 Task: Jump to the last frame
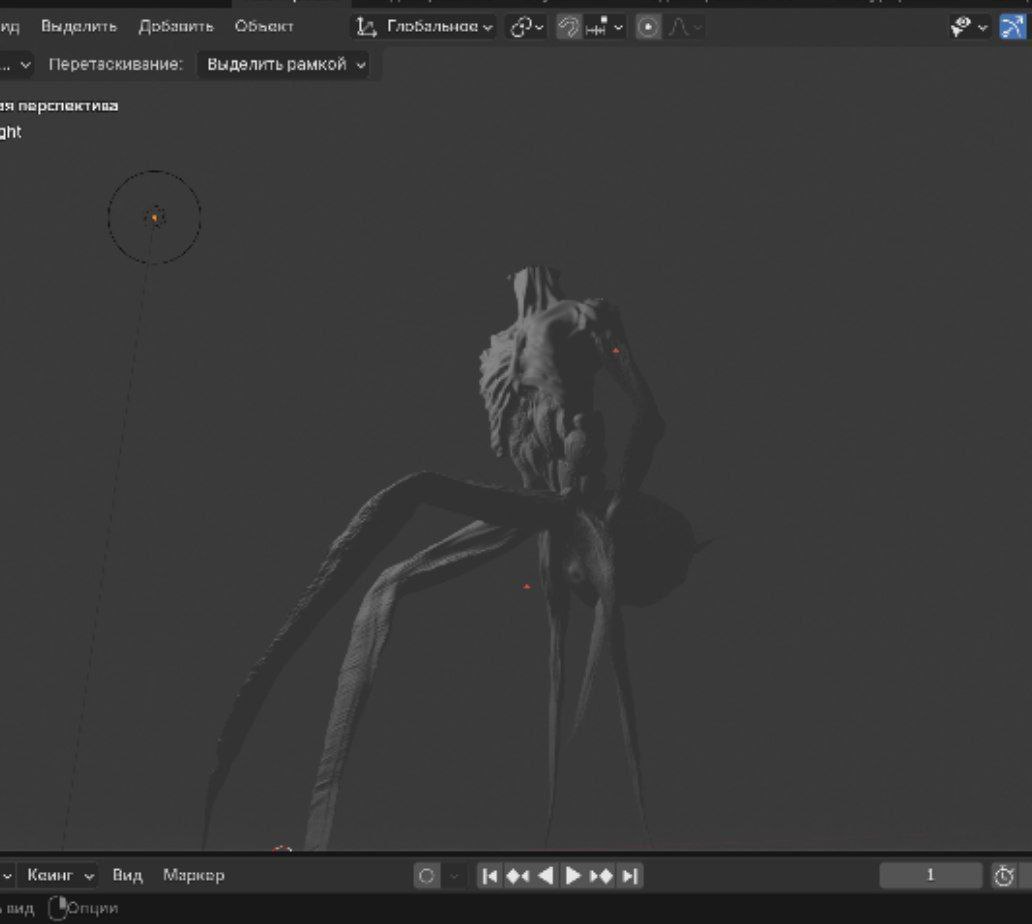pyautogui.click(x=630, y=876)
